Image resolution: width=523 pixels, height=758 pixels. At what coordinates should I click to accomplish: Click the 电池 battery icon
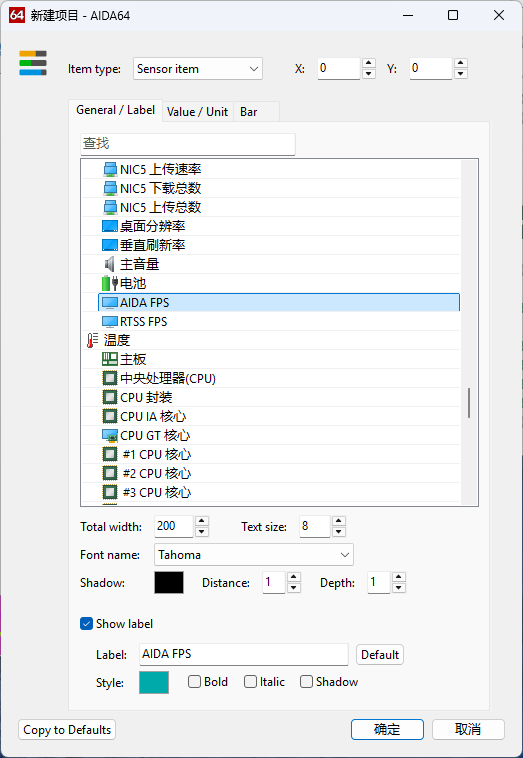point(110,283)
